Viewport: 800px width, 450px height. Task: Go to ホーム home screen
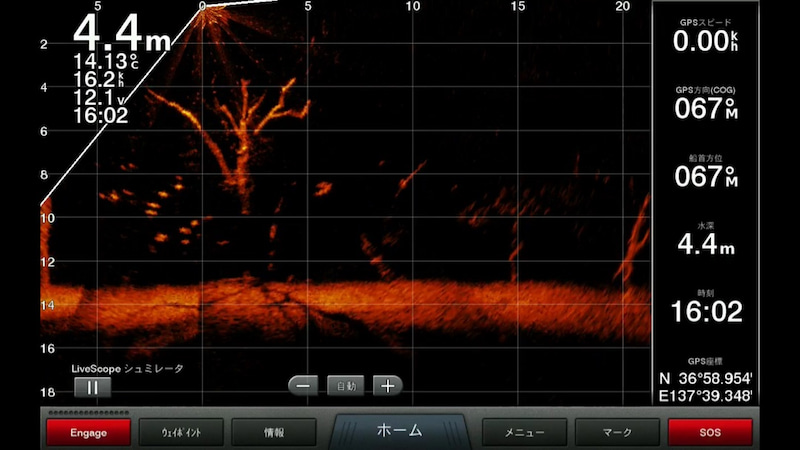[x=399, y=431]
